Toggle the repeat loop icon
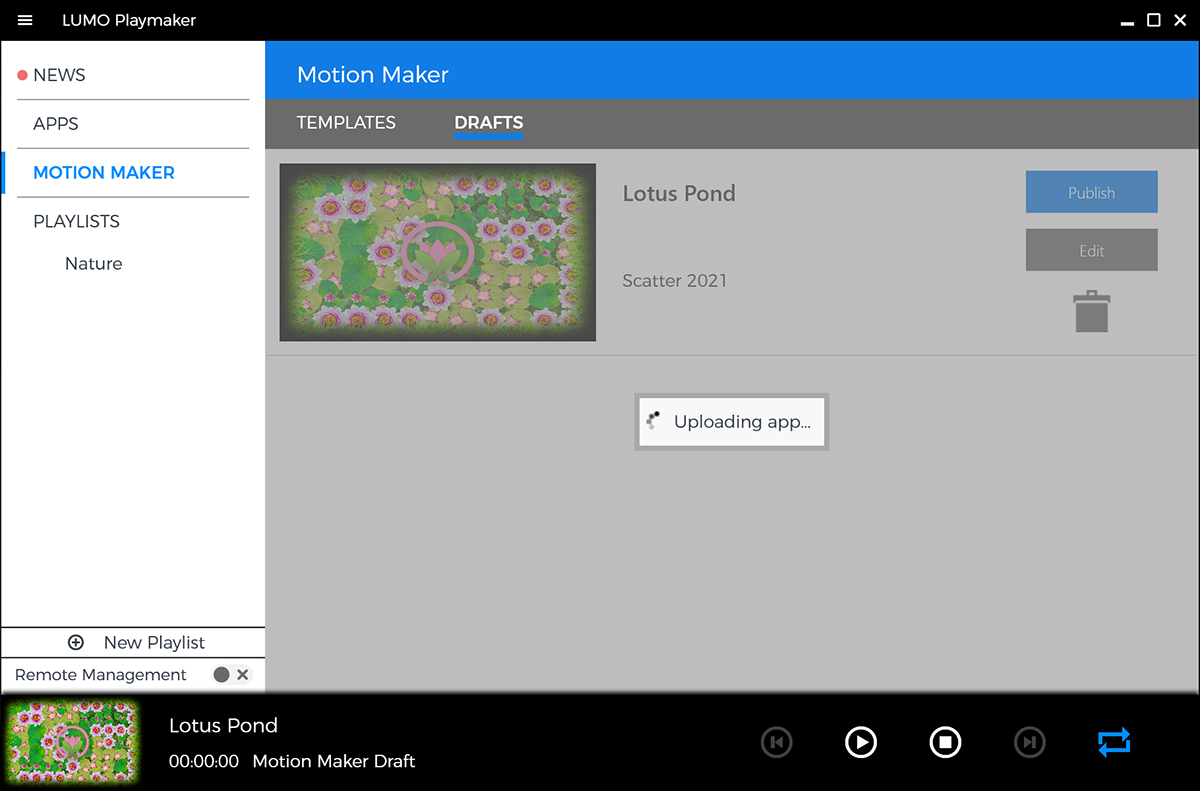The width and height of the screenshot is (1200, 791). click(x=1113, y=742)
